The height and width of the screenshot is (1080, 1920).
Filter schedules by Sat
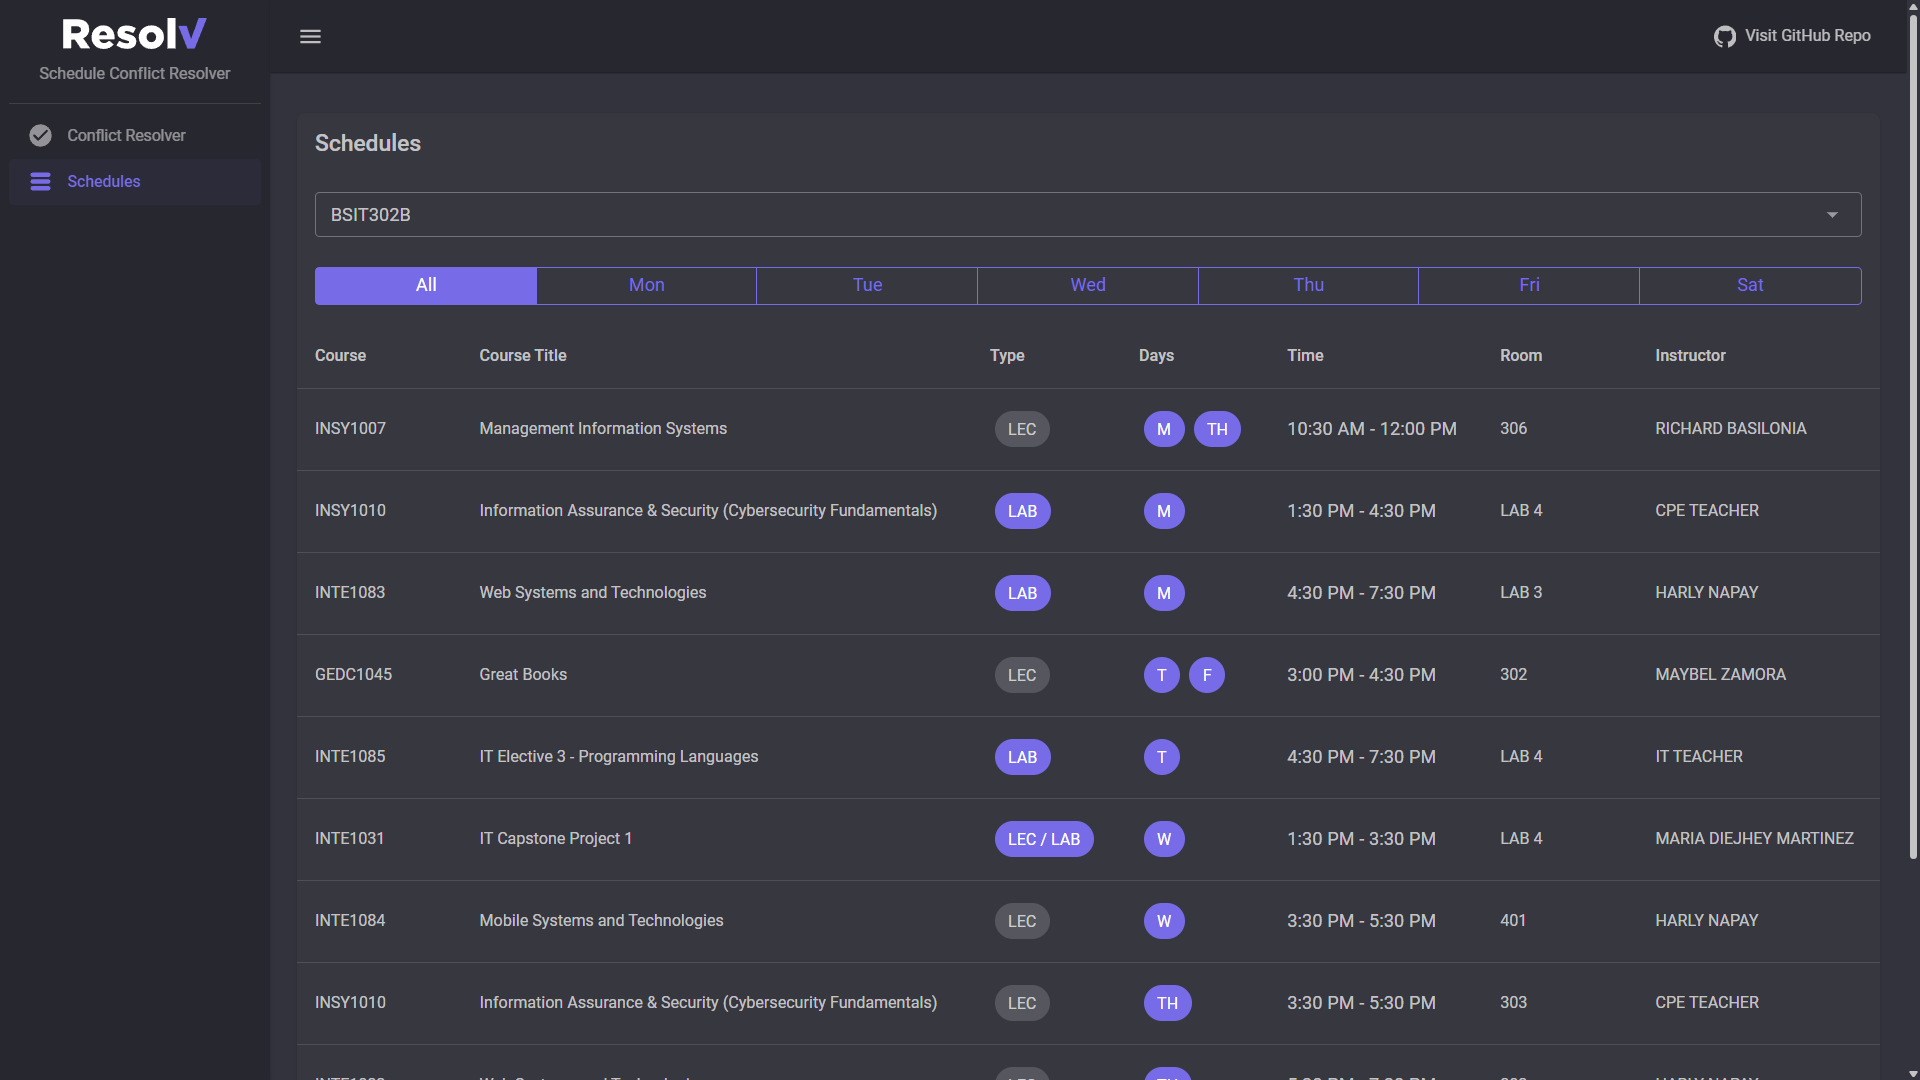(1749, 285)
